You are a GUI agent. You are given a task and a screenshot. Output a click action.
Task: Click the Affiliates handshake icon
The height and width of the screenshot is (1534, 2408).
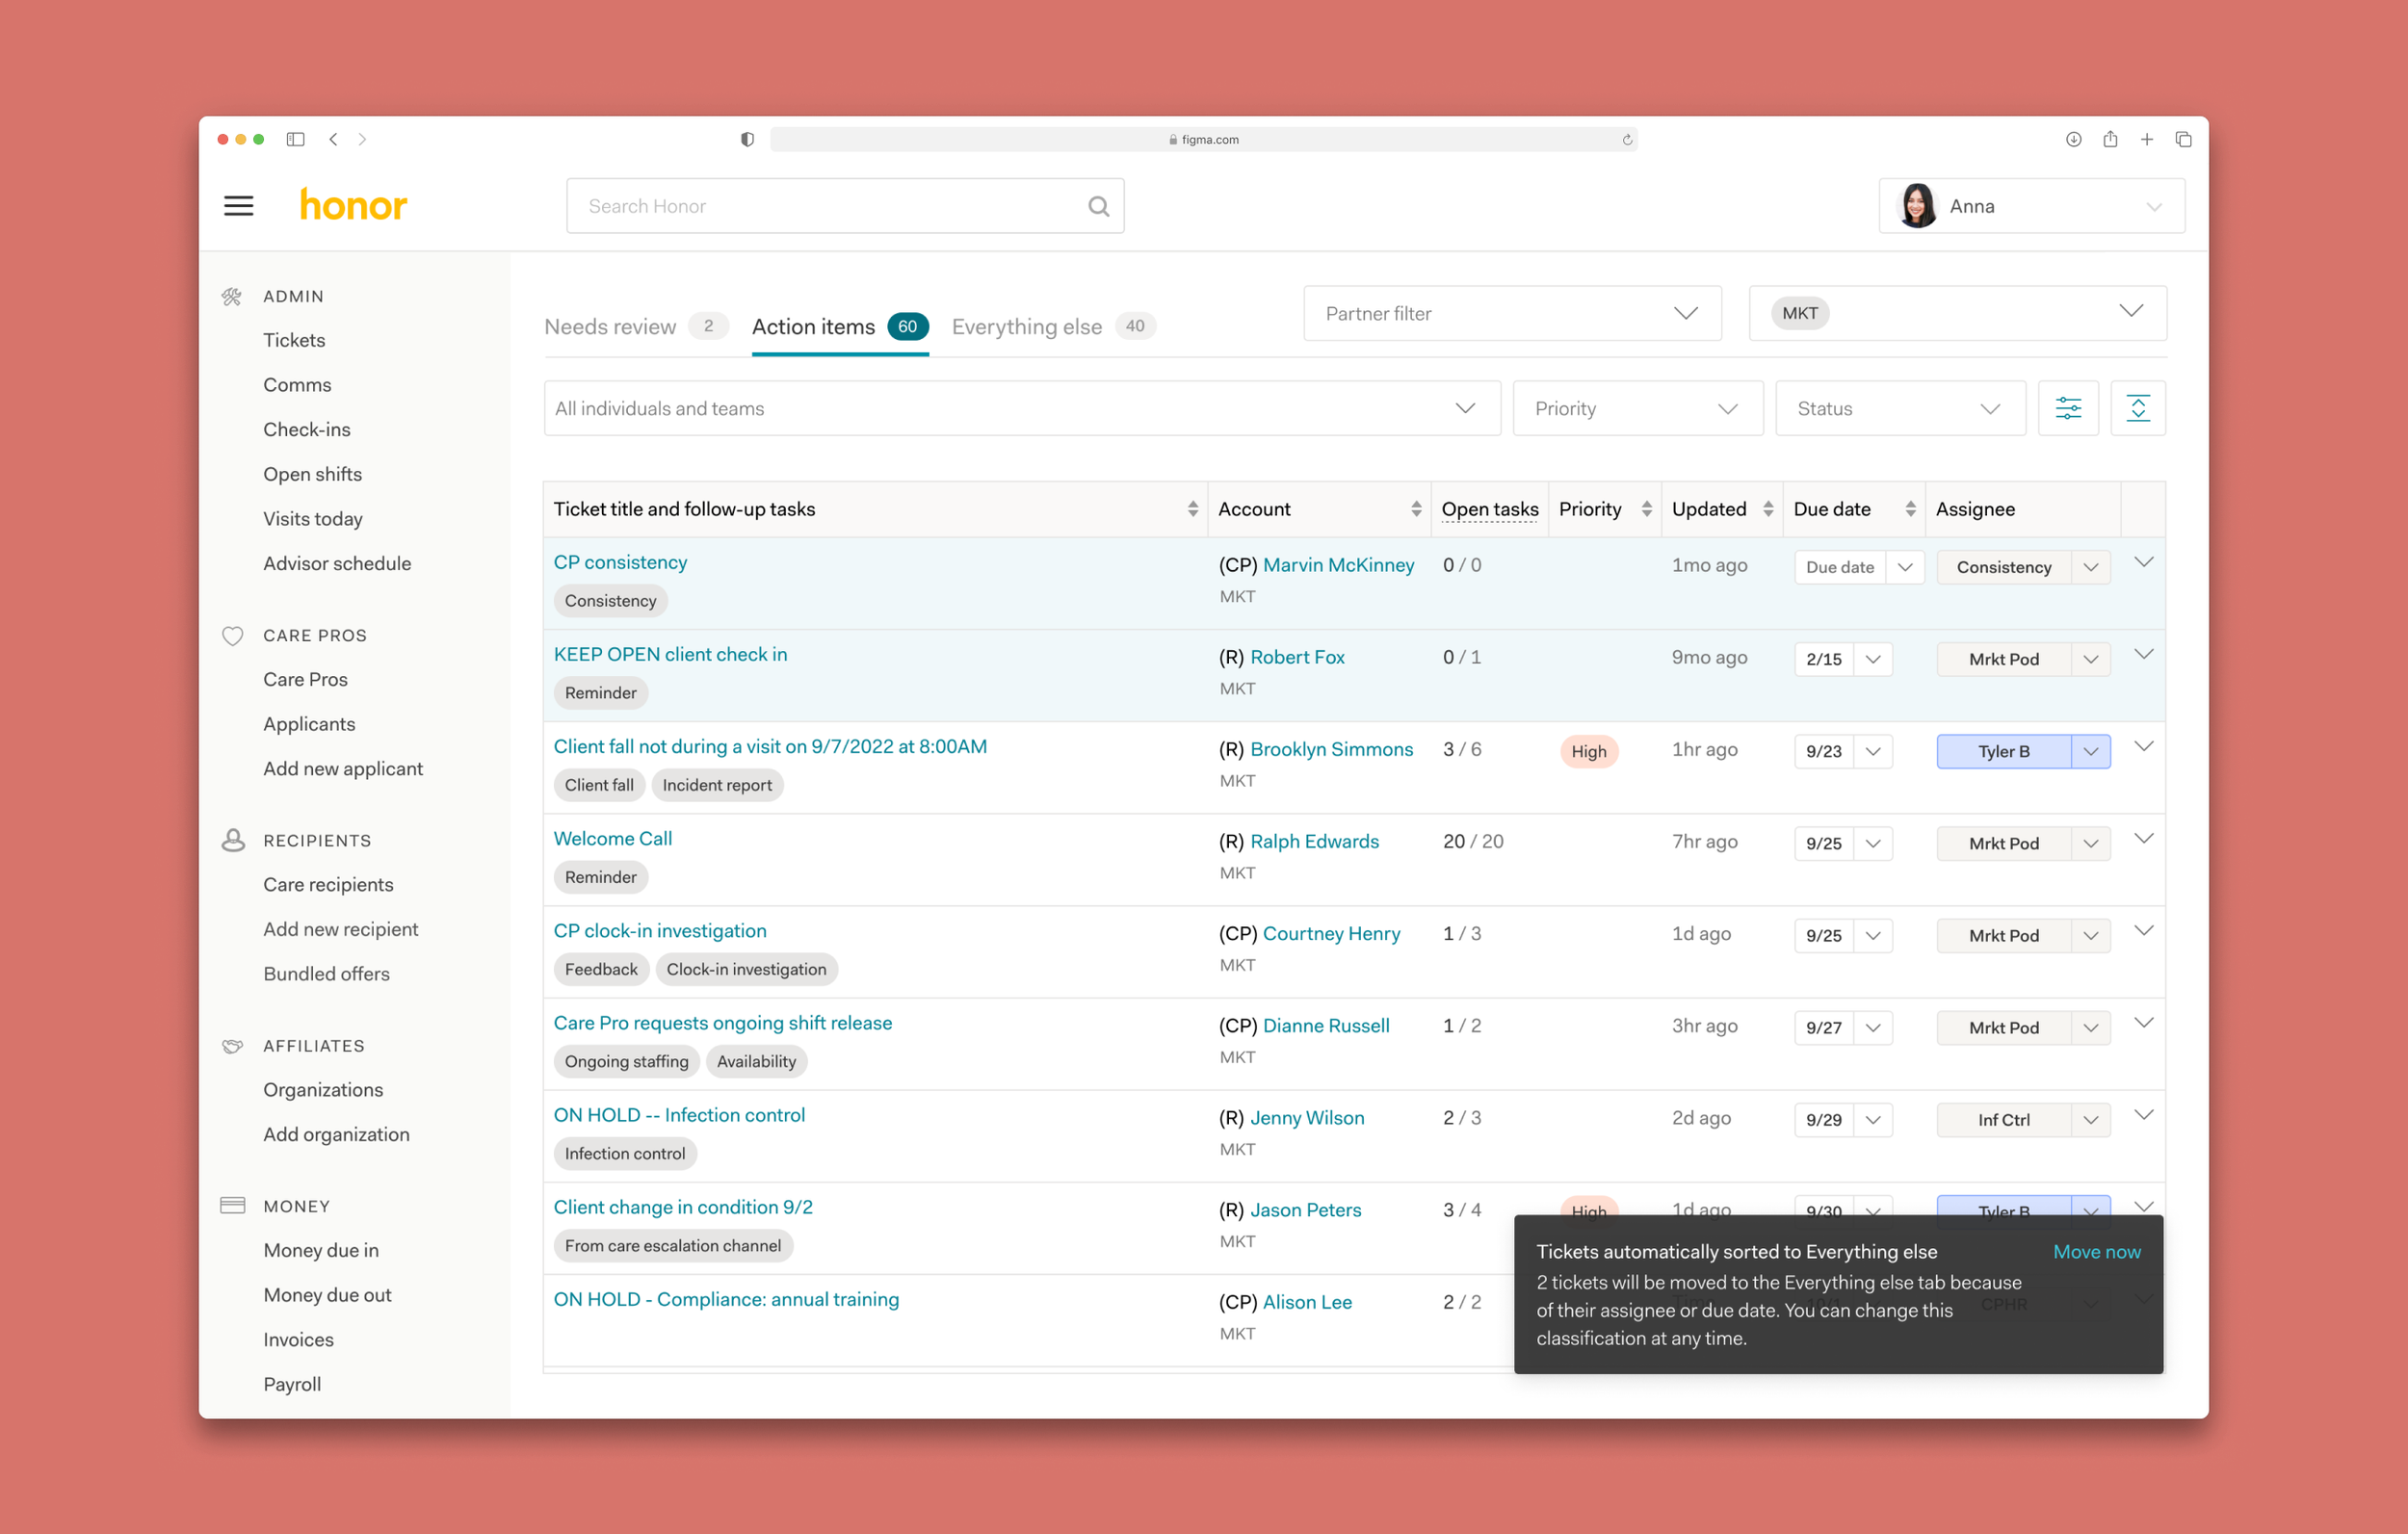point(232,1045)
